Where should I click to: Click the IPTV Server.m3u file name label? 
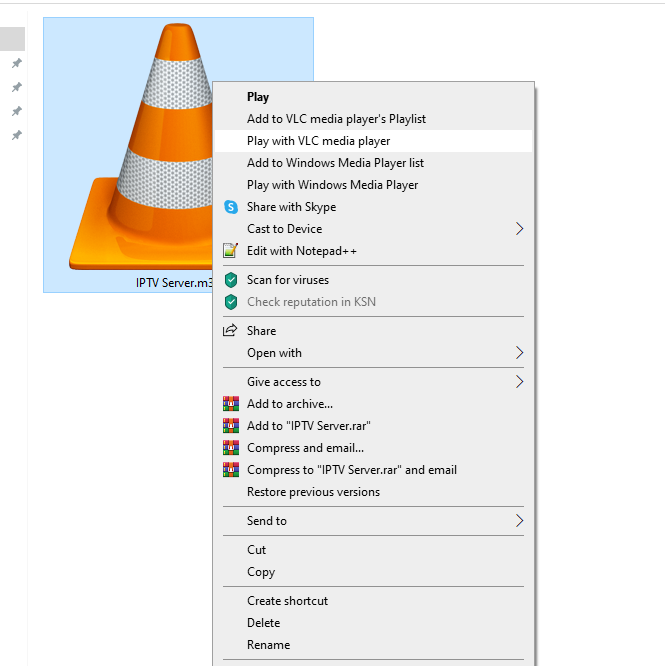click(x=174, y=283)
